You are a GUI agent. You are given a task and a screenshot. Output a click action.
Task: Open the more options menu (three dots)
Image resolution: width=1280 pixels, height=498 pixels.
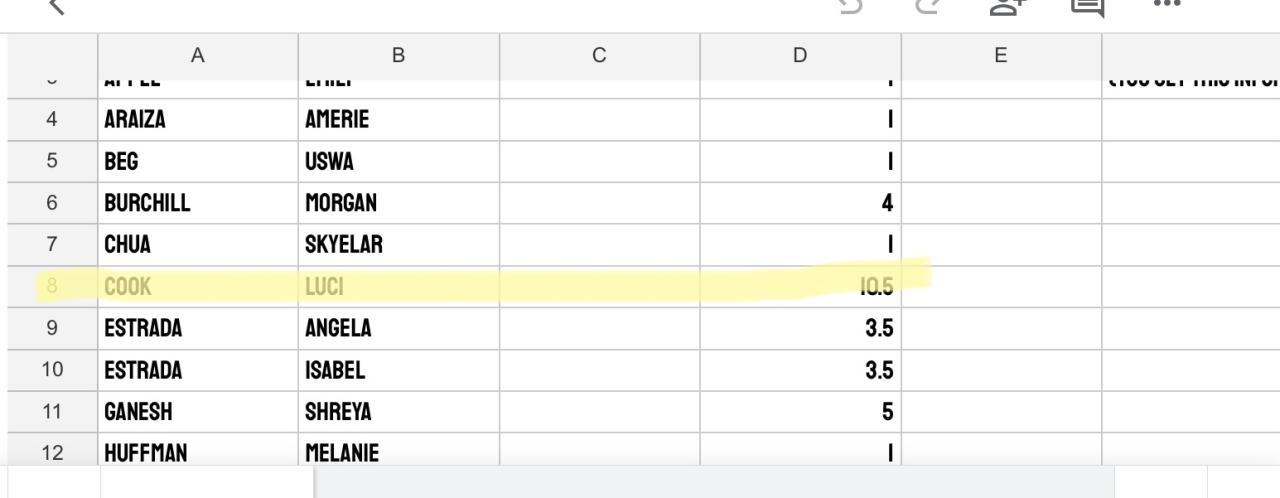pos(1166,5)
